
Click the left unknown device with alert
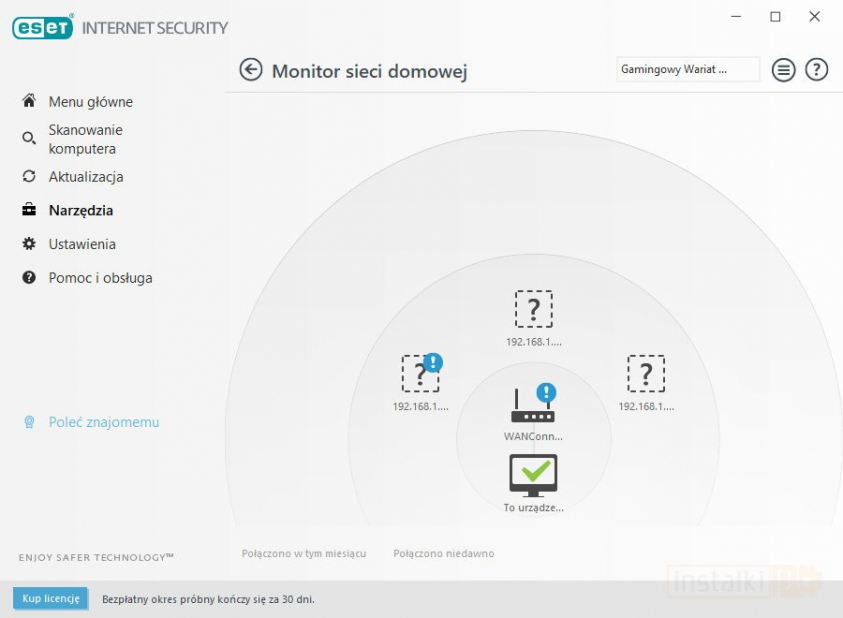click(x=420, y=374)
